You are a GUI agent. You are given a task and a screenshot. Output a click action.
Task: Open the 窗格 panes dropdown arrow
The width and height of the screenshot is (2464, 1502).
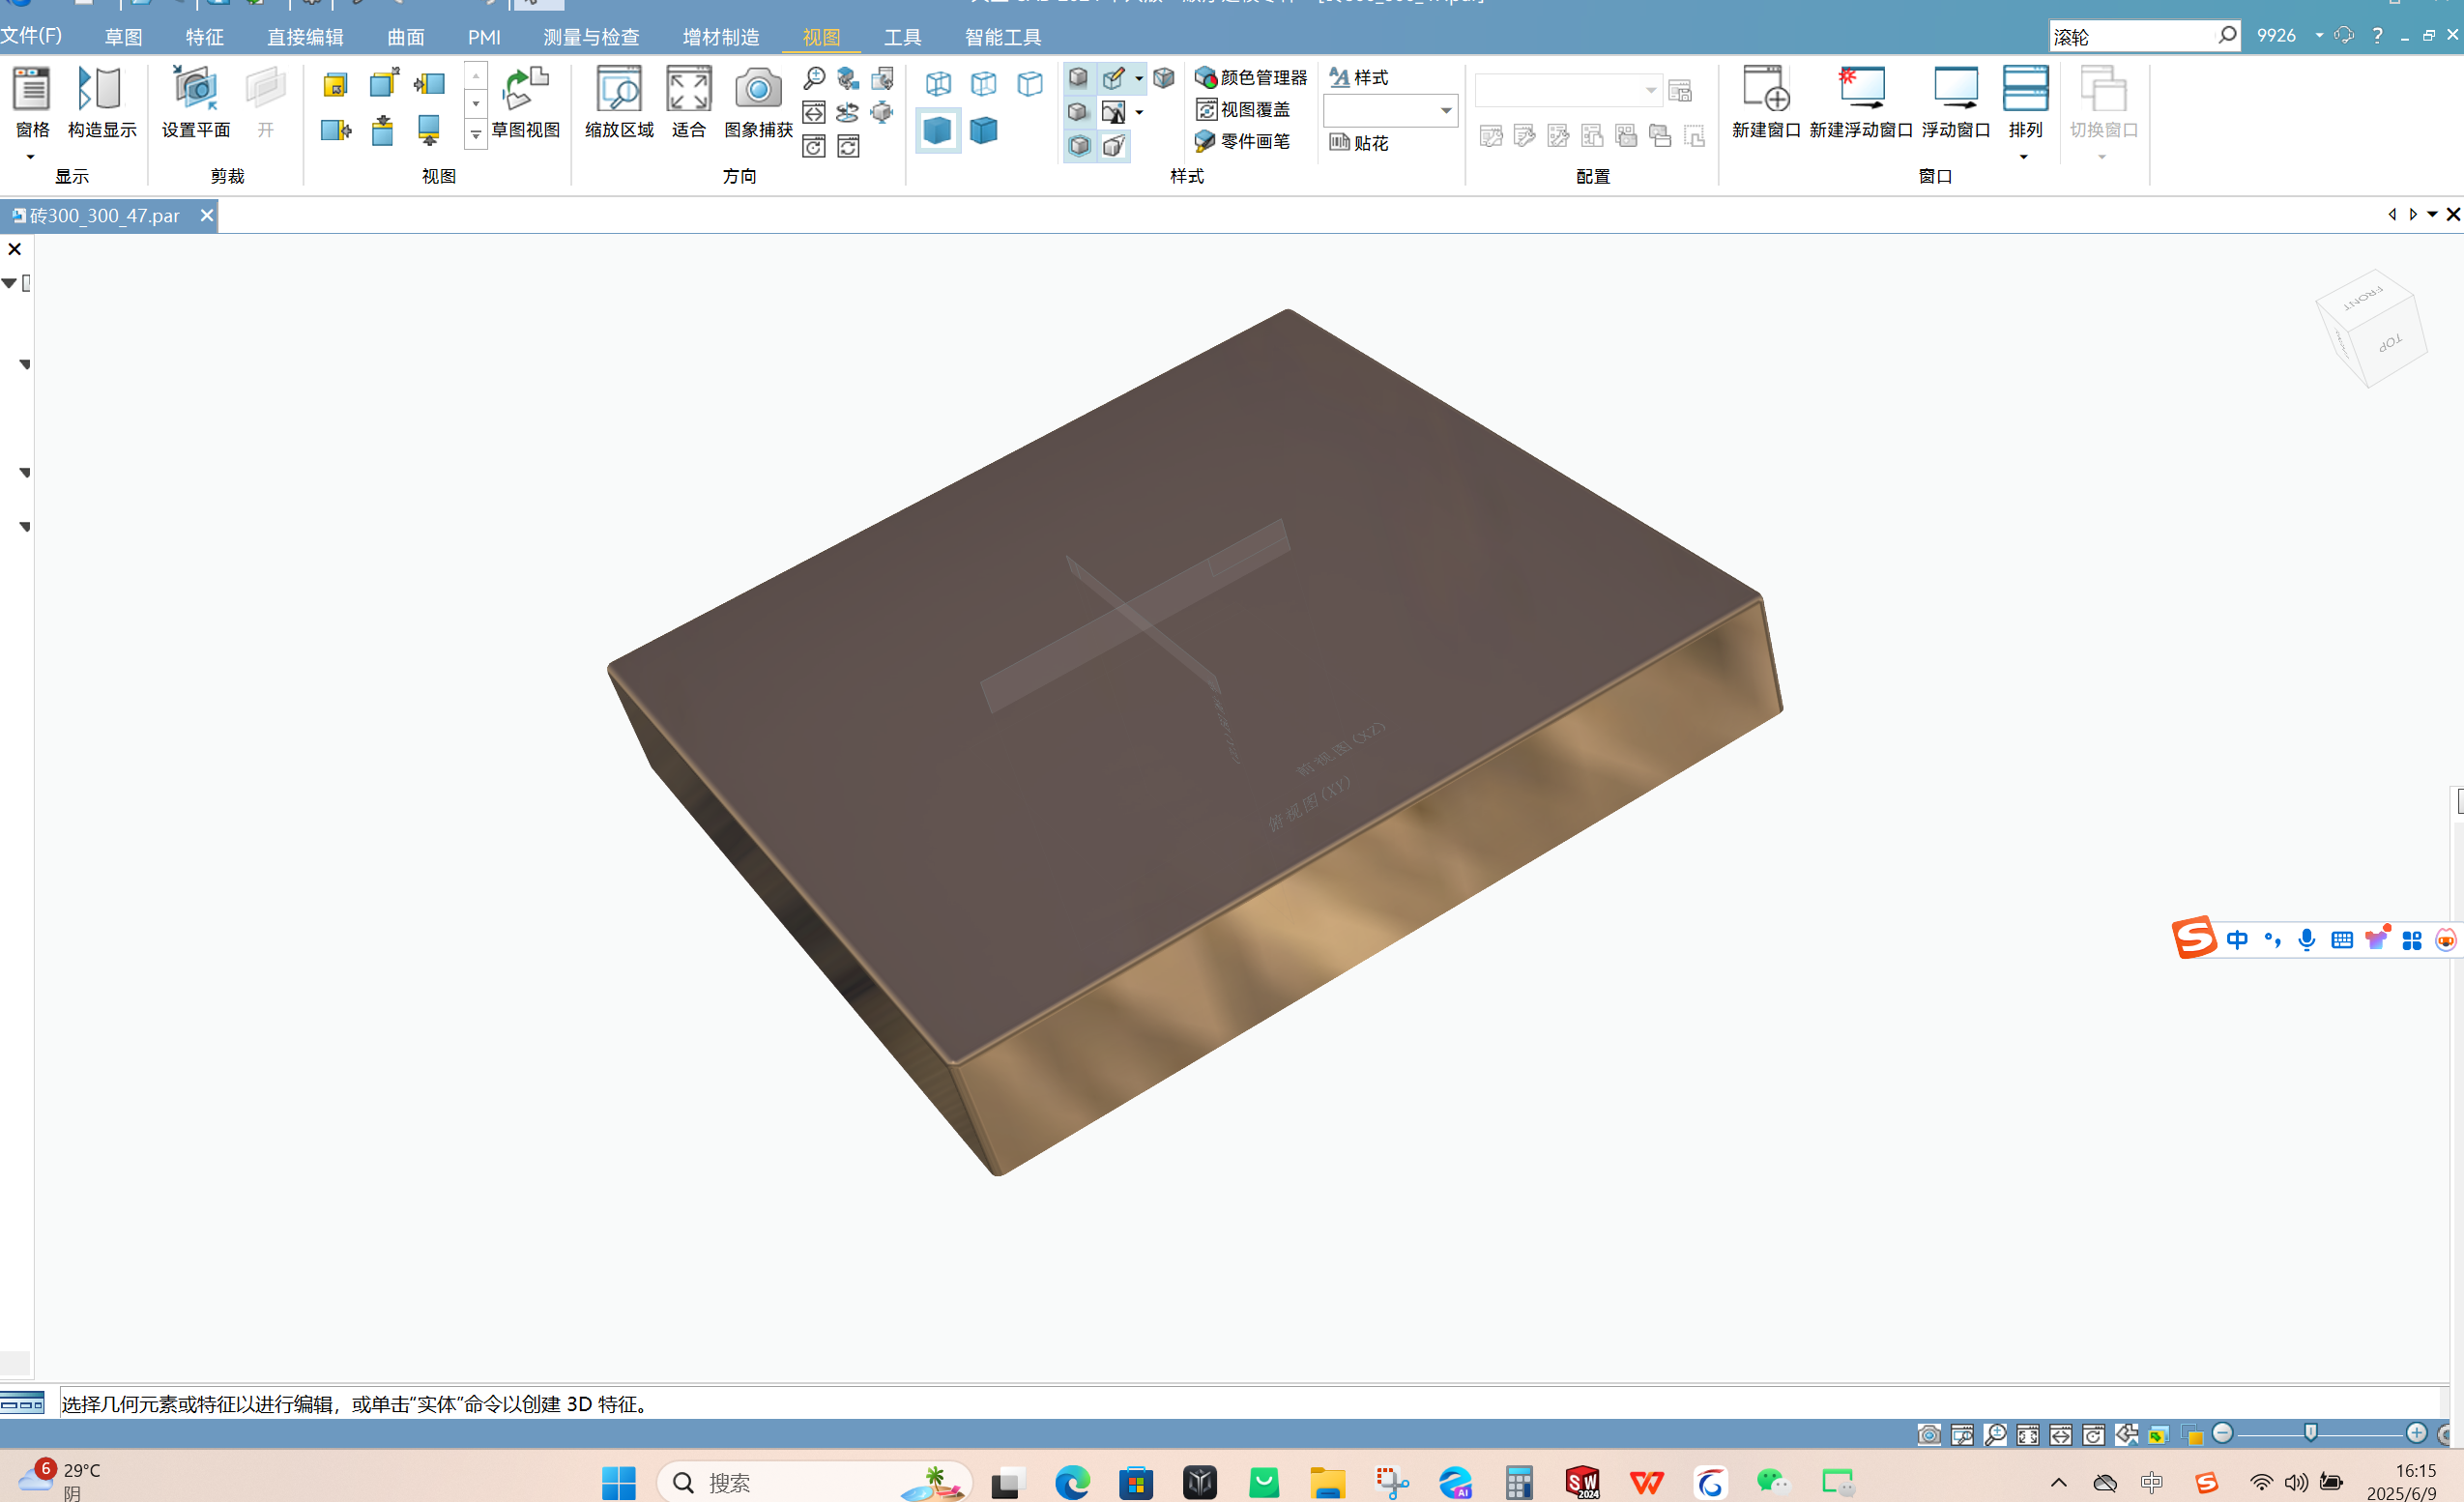pyautogui.click(x=31, y=157)
